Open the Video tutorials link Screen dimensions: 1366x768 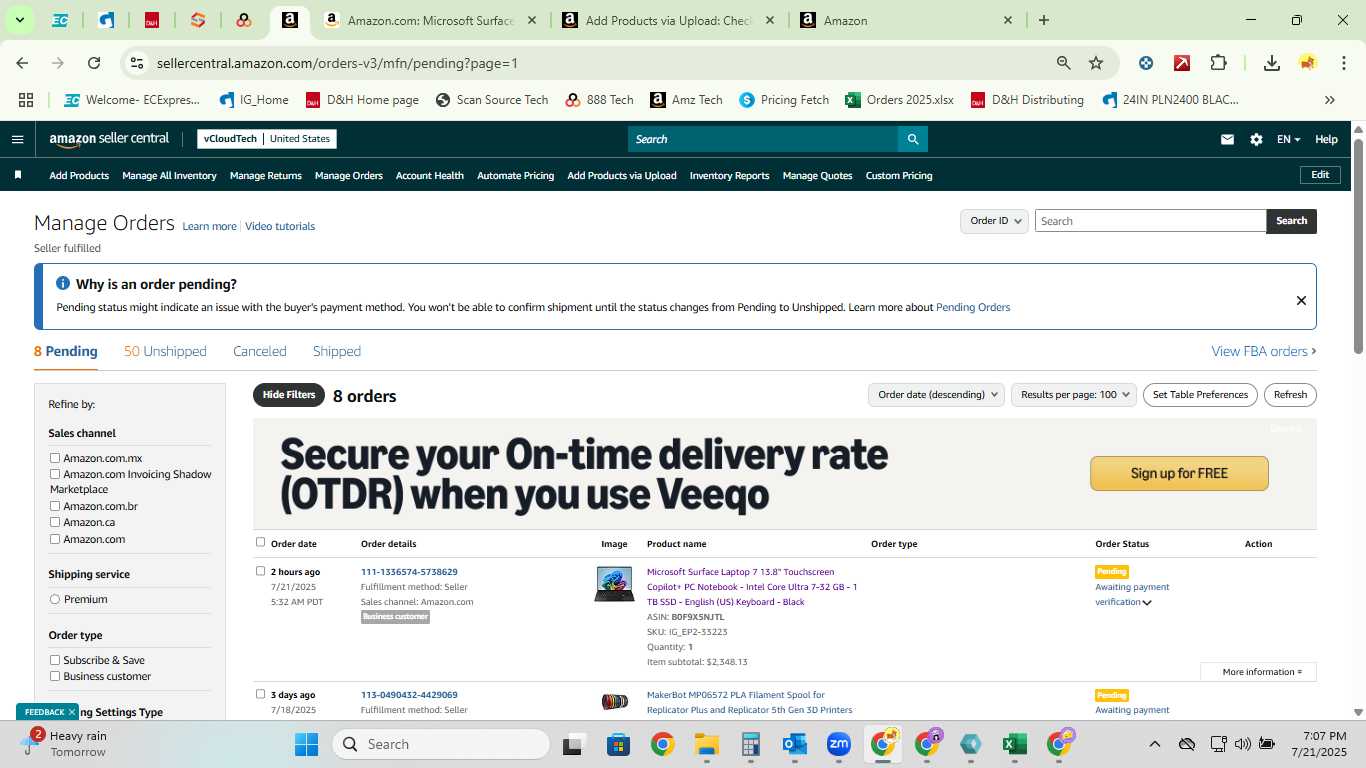[280, 226]
